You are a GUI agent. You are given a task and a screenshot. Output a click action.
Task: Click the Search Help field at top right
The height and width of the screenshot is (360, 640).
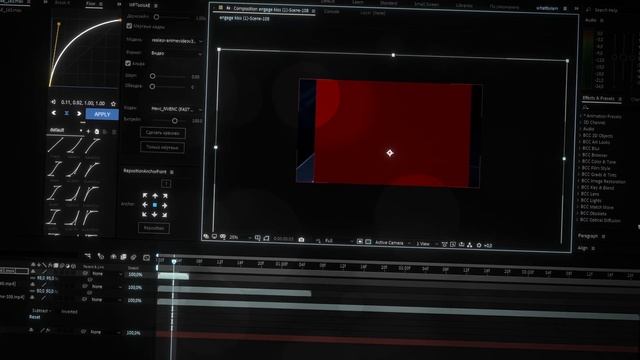coord(606,10)
